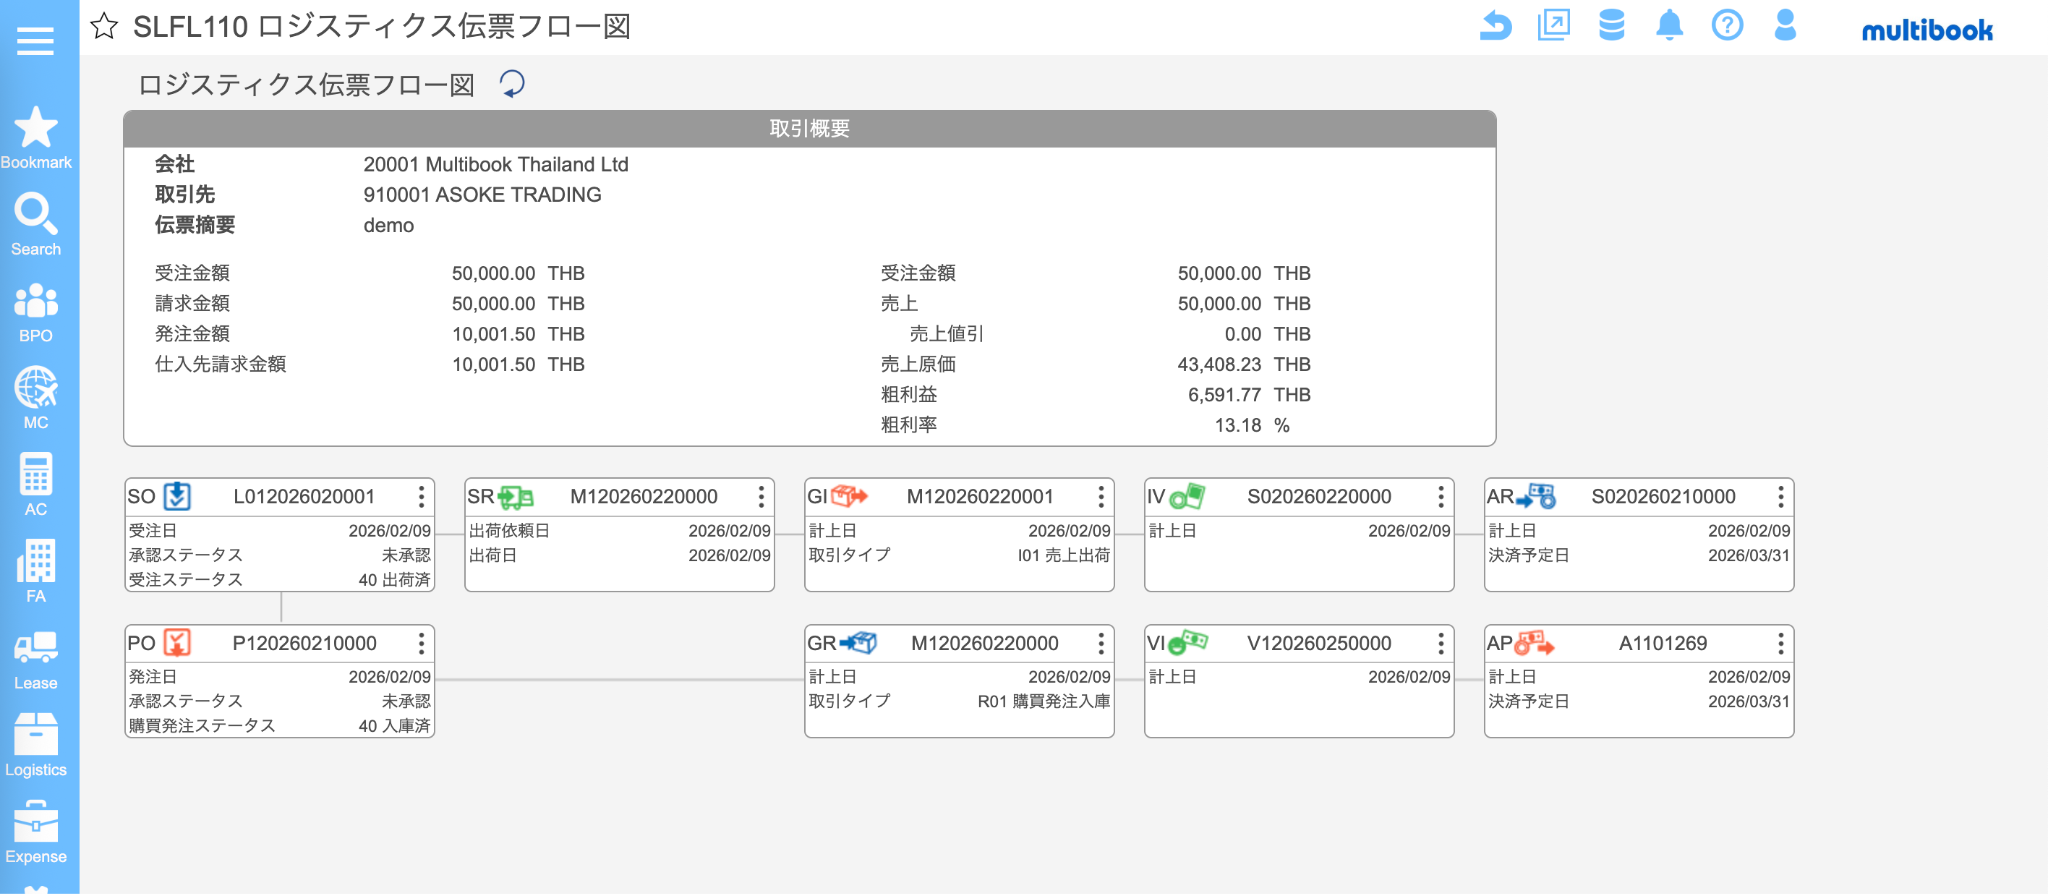Click the refresh icon beside the flow title

(512, 84)
